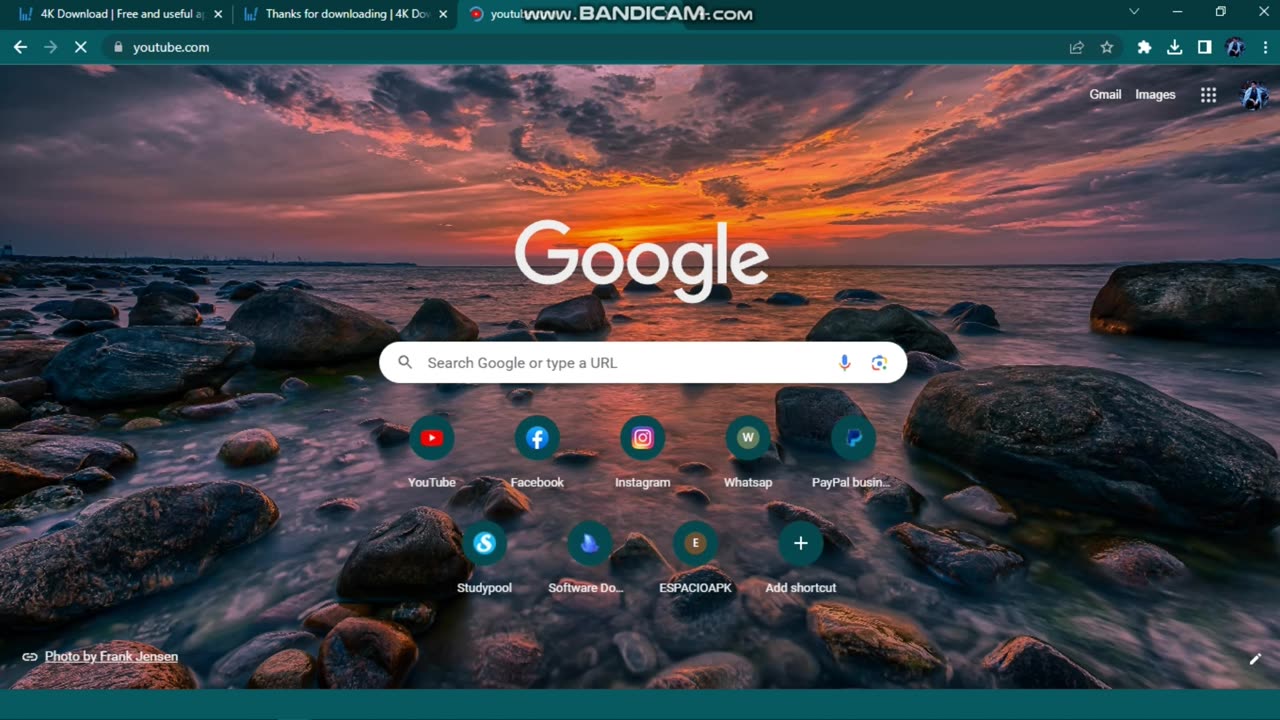Click the magnifier icon in search box
The image size is (1280, 720).
coord(405,362)
